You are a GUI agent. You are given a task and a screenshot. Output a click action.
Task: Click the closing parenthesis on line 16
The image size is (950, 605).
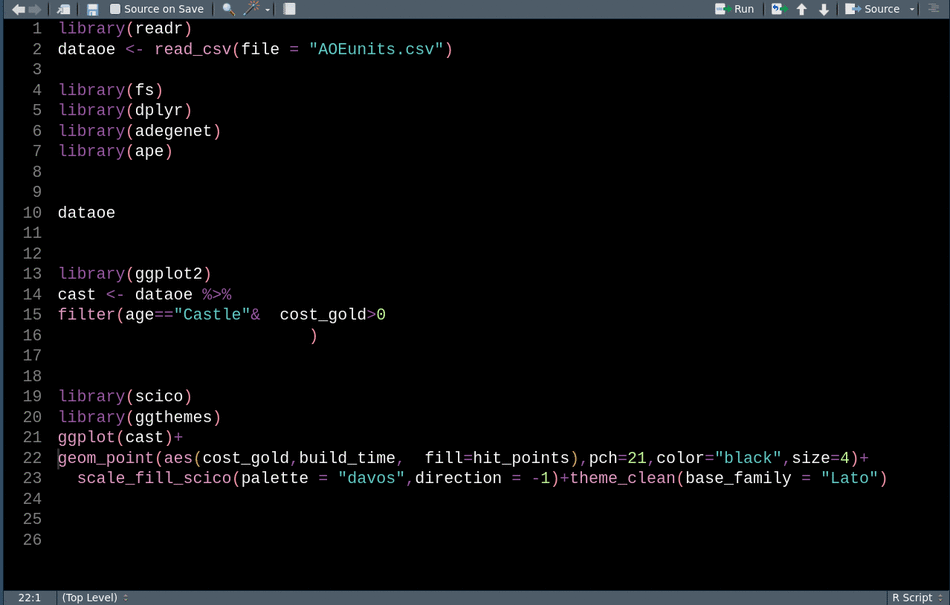click(313, 336)
